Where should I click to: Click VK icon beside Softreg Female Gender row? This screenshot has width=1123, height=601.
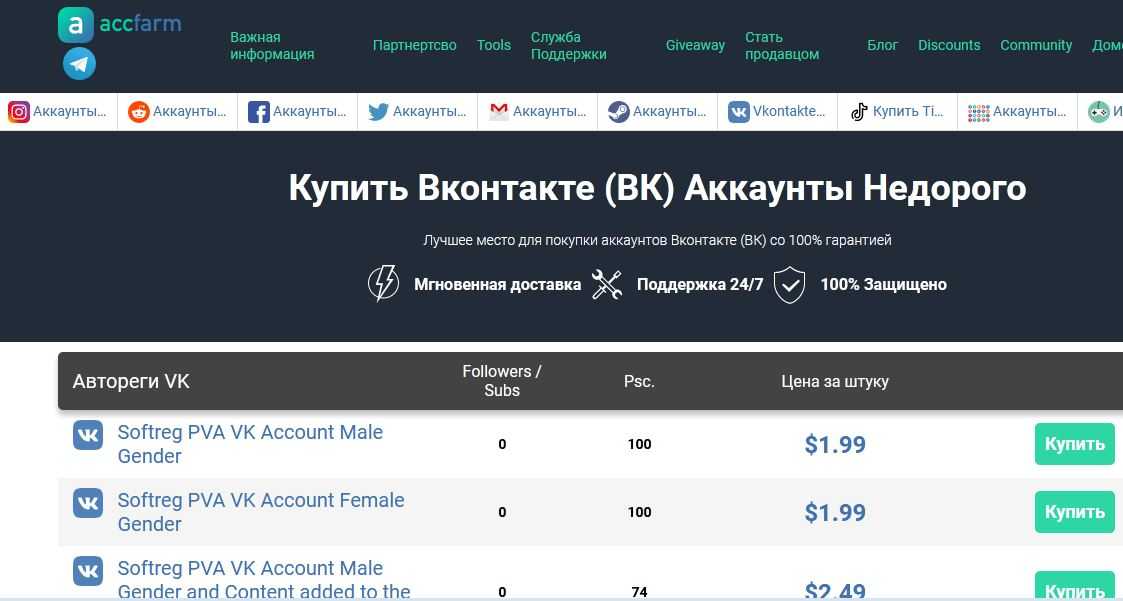[88, 503]
